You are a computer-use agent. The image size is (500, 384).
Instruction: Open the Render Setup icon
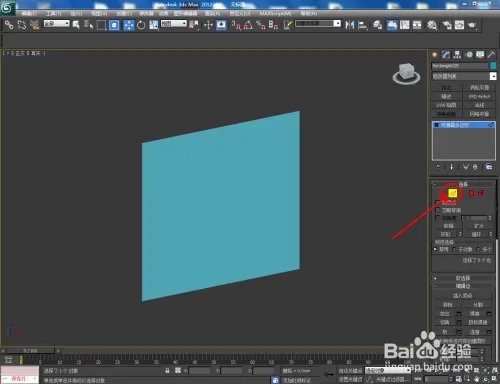[x=447, y=25]
